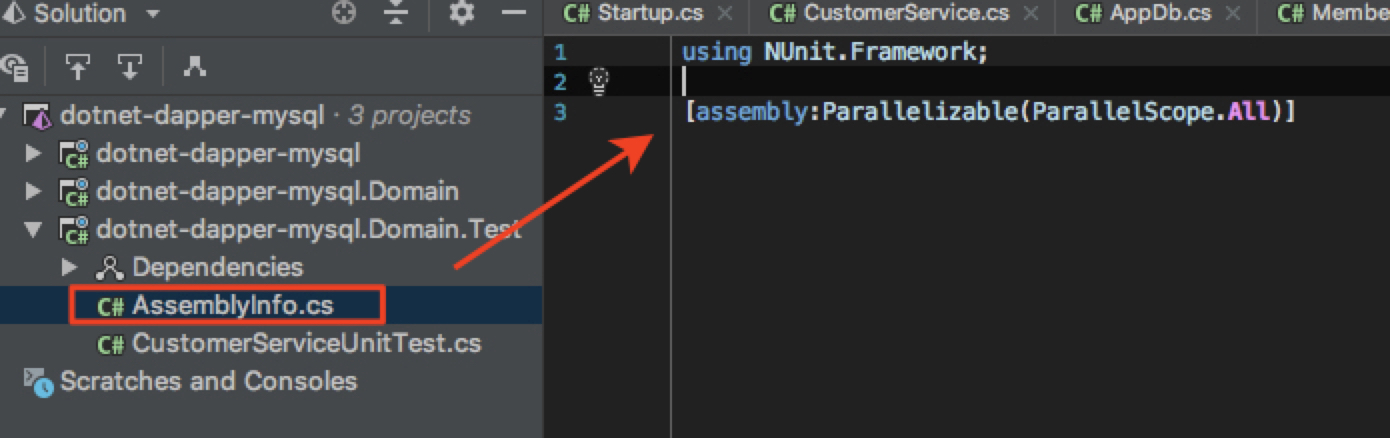
Task: Close the AppDb.cs tab
Action: point(1233,14)
